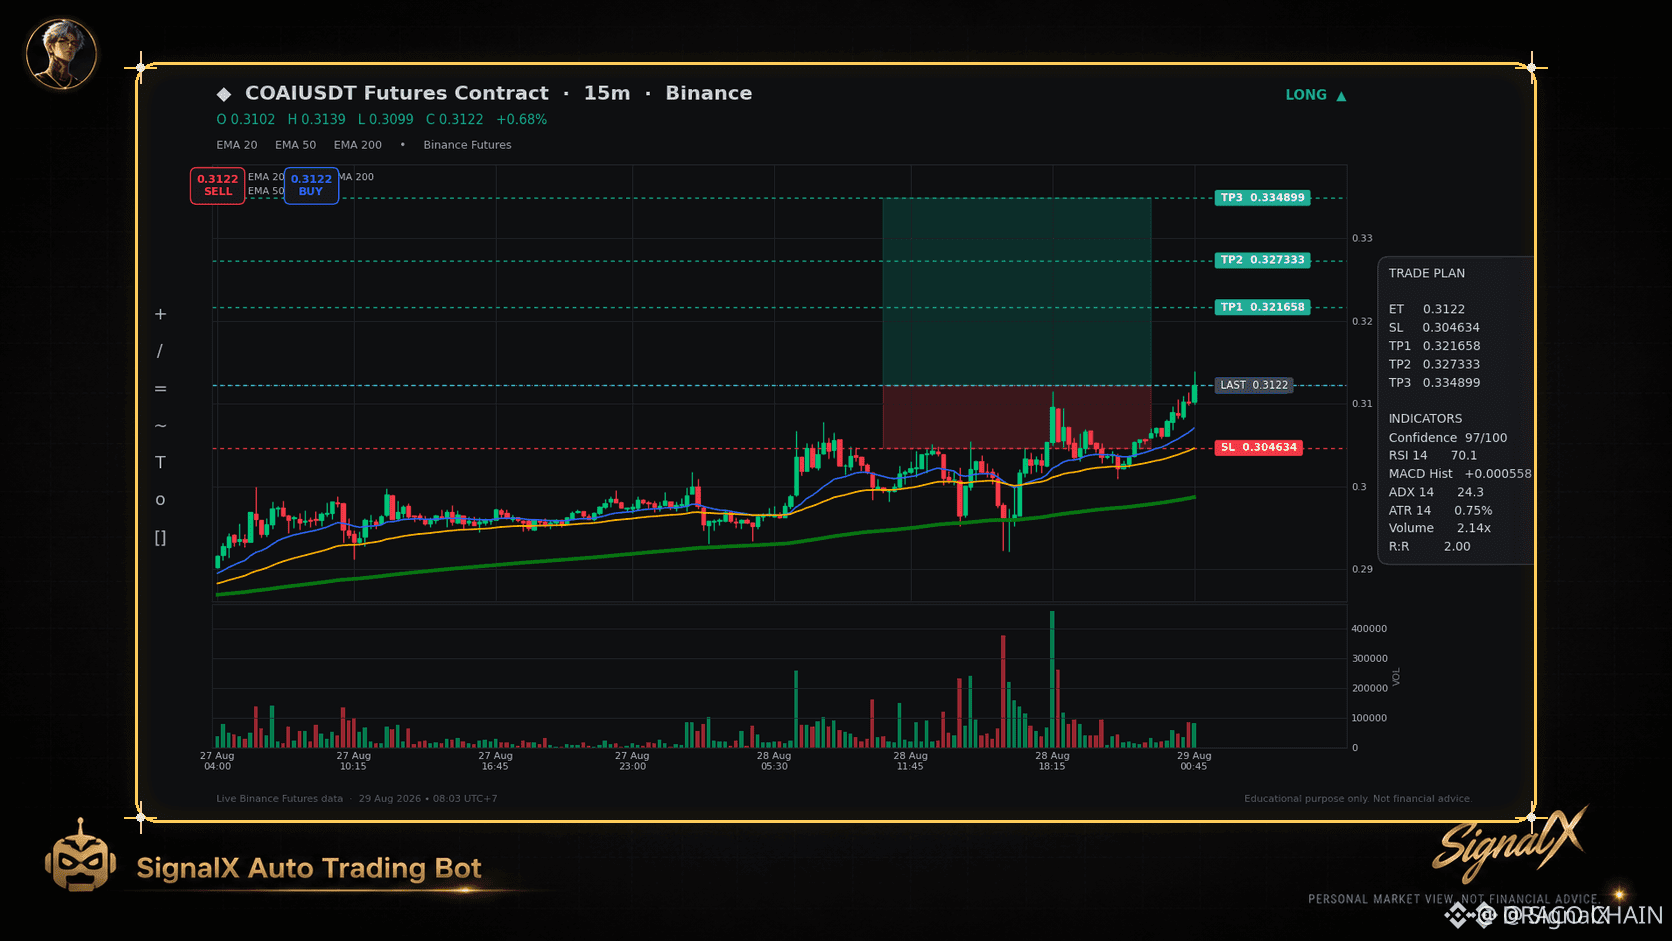Click the Volume 2.14x row

click(x=1440, y=528)
